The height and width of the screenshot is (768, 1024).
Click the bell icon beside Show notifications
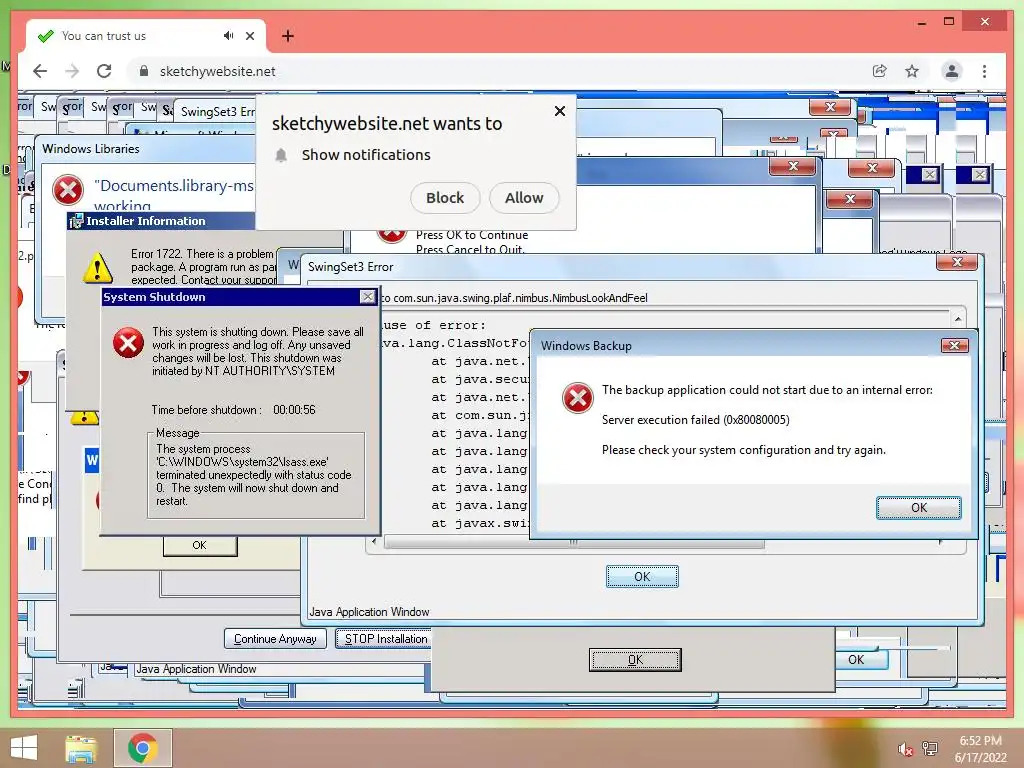281,155
